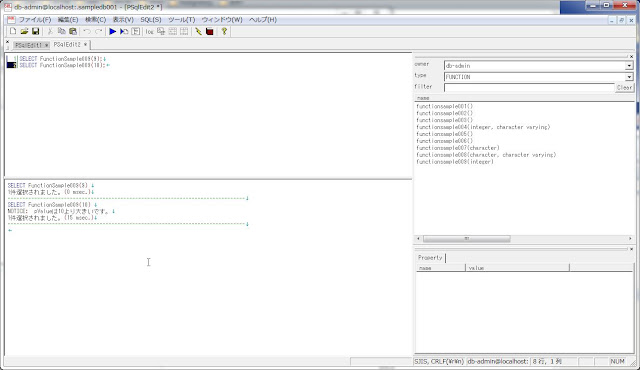Run SQL with the play-and-refresh icon
This screenshot has width=640, height=370.
pos(124,31)
